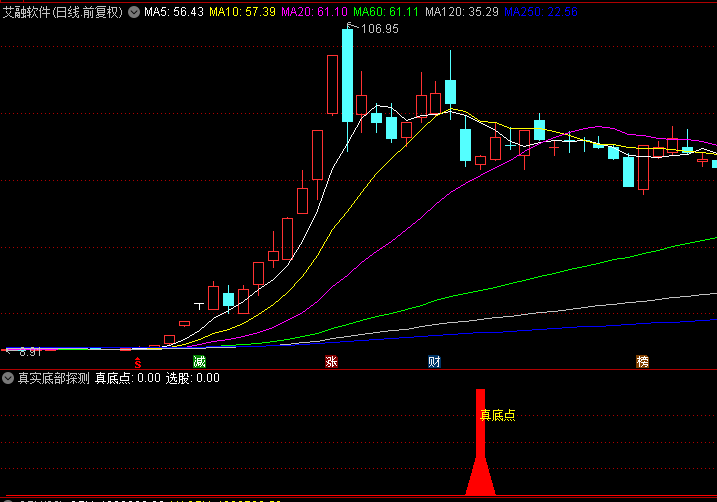Select the MA250: 22.56 label

click(x=541, y=12)
